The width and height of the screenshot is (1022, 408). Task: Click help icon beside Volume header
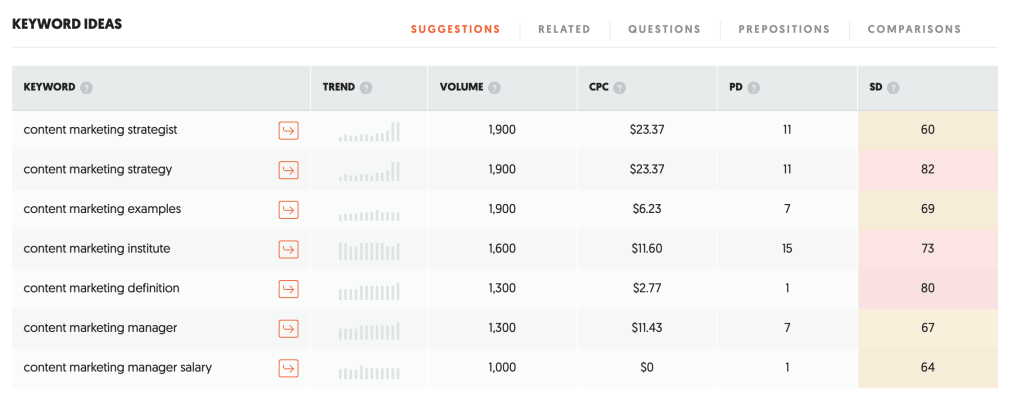click(495, 88)
